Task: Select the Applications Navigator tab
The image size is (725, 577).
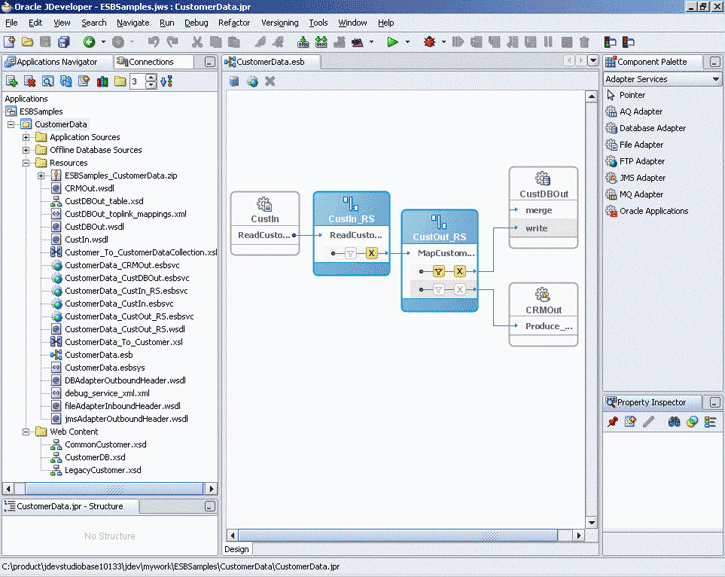Action: 57,61
